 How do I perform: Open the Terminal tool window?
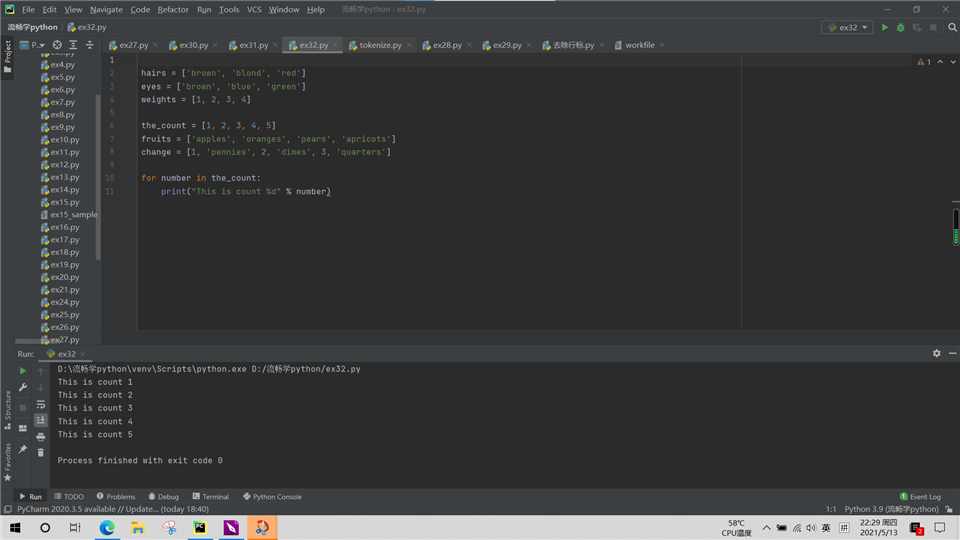point(211,497)
